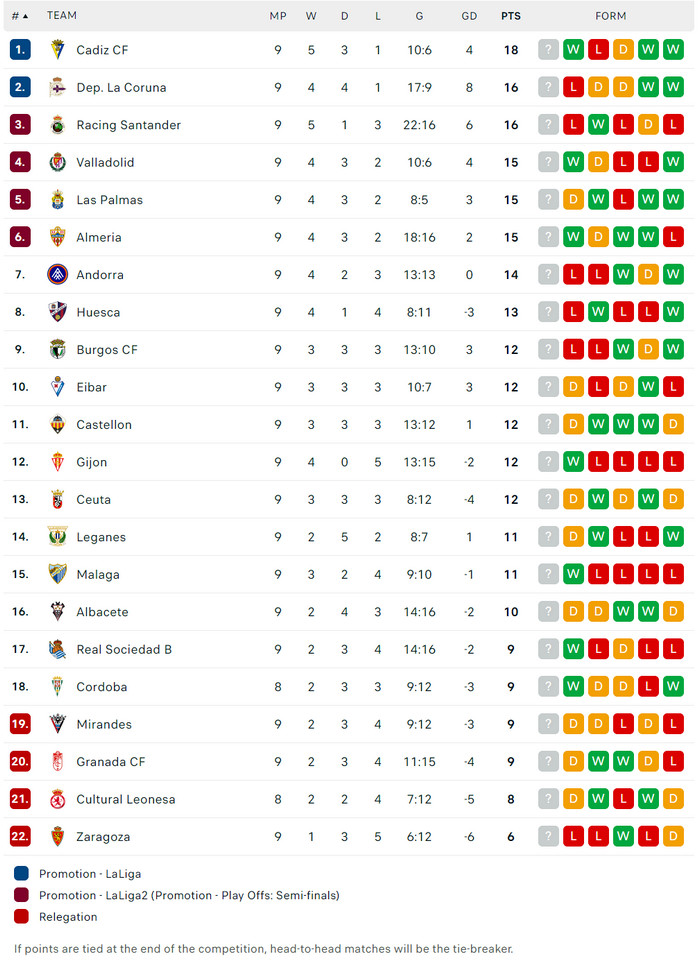Screen dimensions: 700x966
Task: Click Cadiz CF's upcoming match question mark
Action: pos(548,50)
